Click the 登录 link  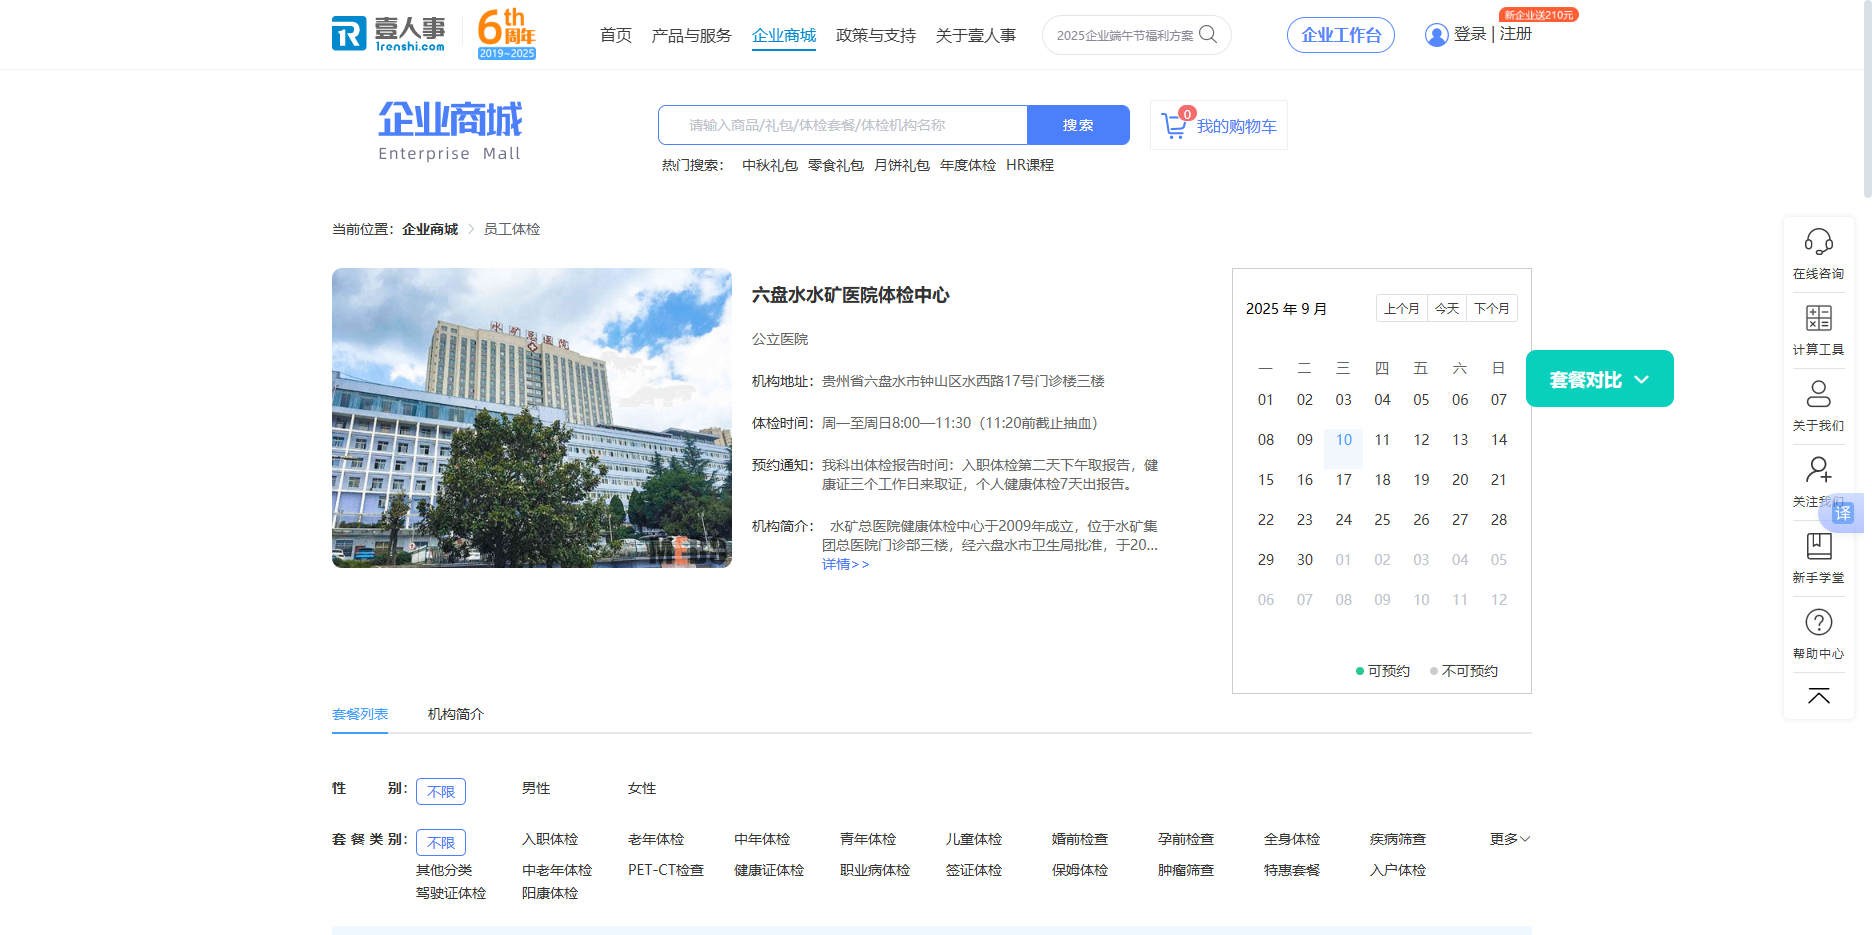(1470, 34)
